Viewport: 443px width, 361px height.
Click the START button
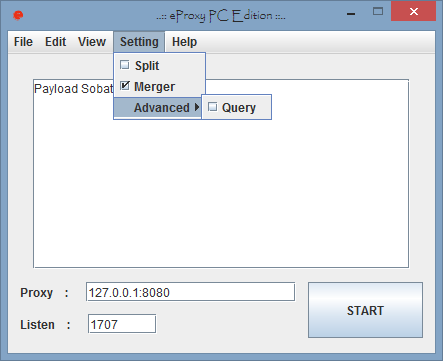point(365,310)
